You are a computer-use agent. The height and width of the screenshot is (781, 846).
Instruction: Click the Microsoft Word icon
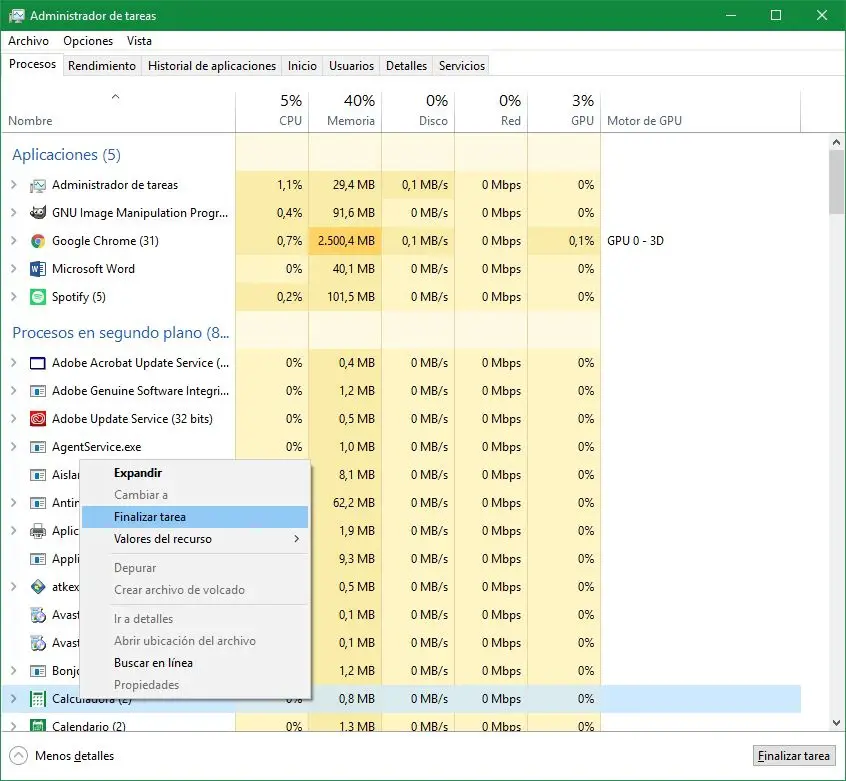click(38, 269)
